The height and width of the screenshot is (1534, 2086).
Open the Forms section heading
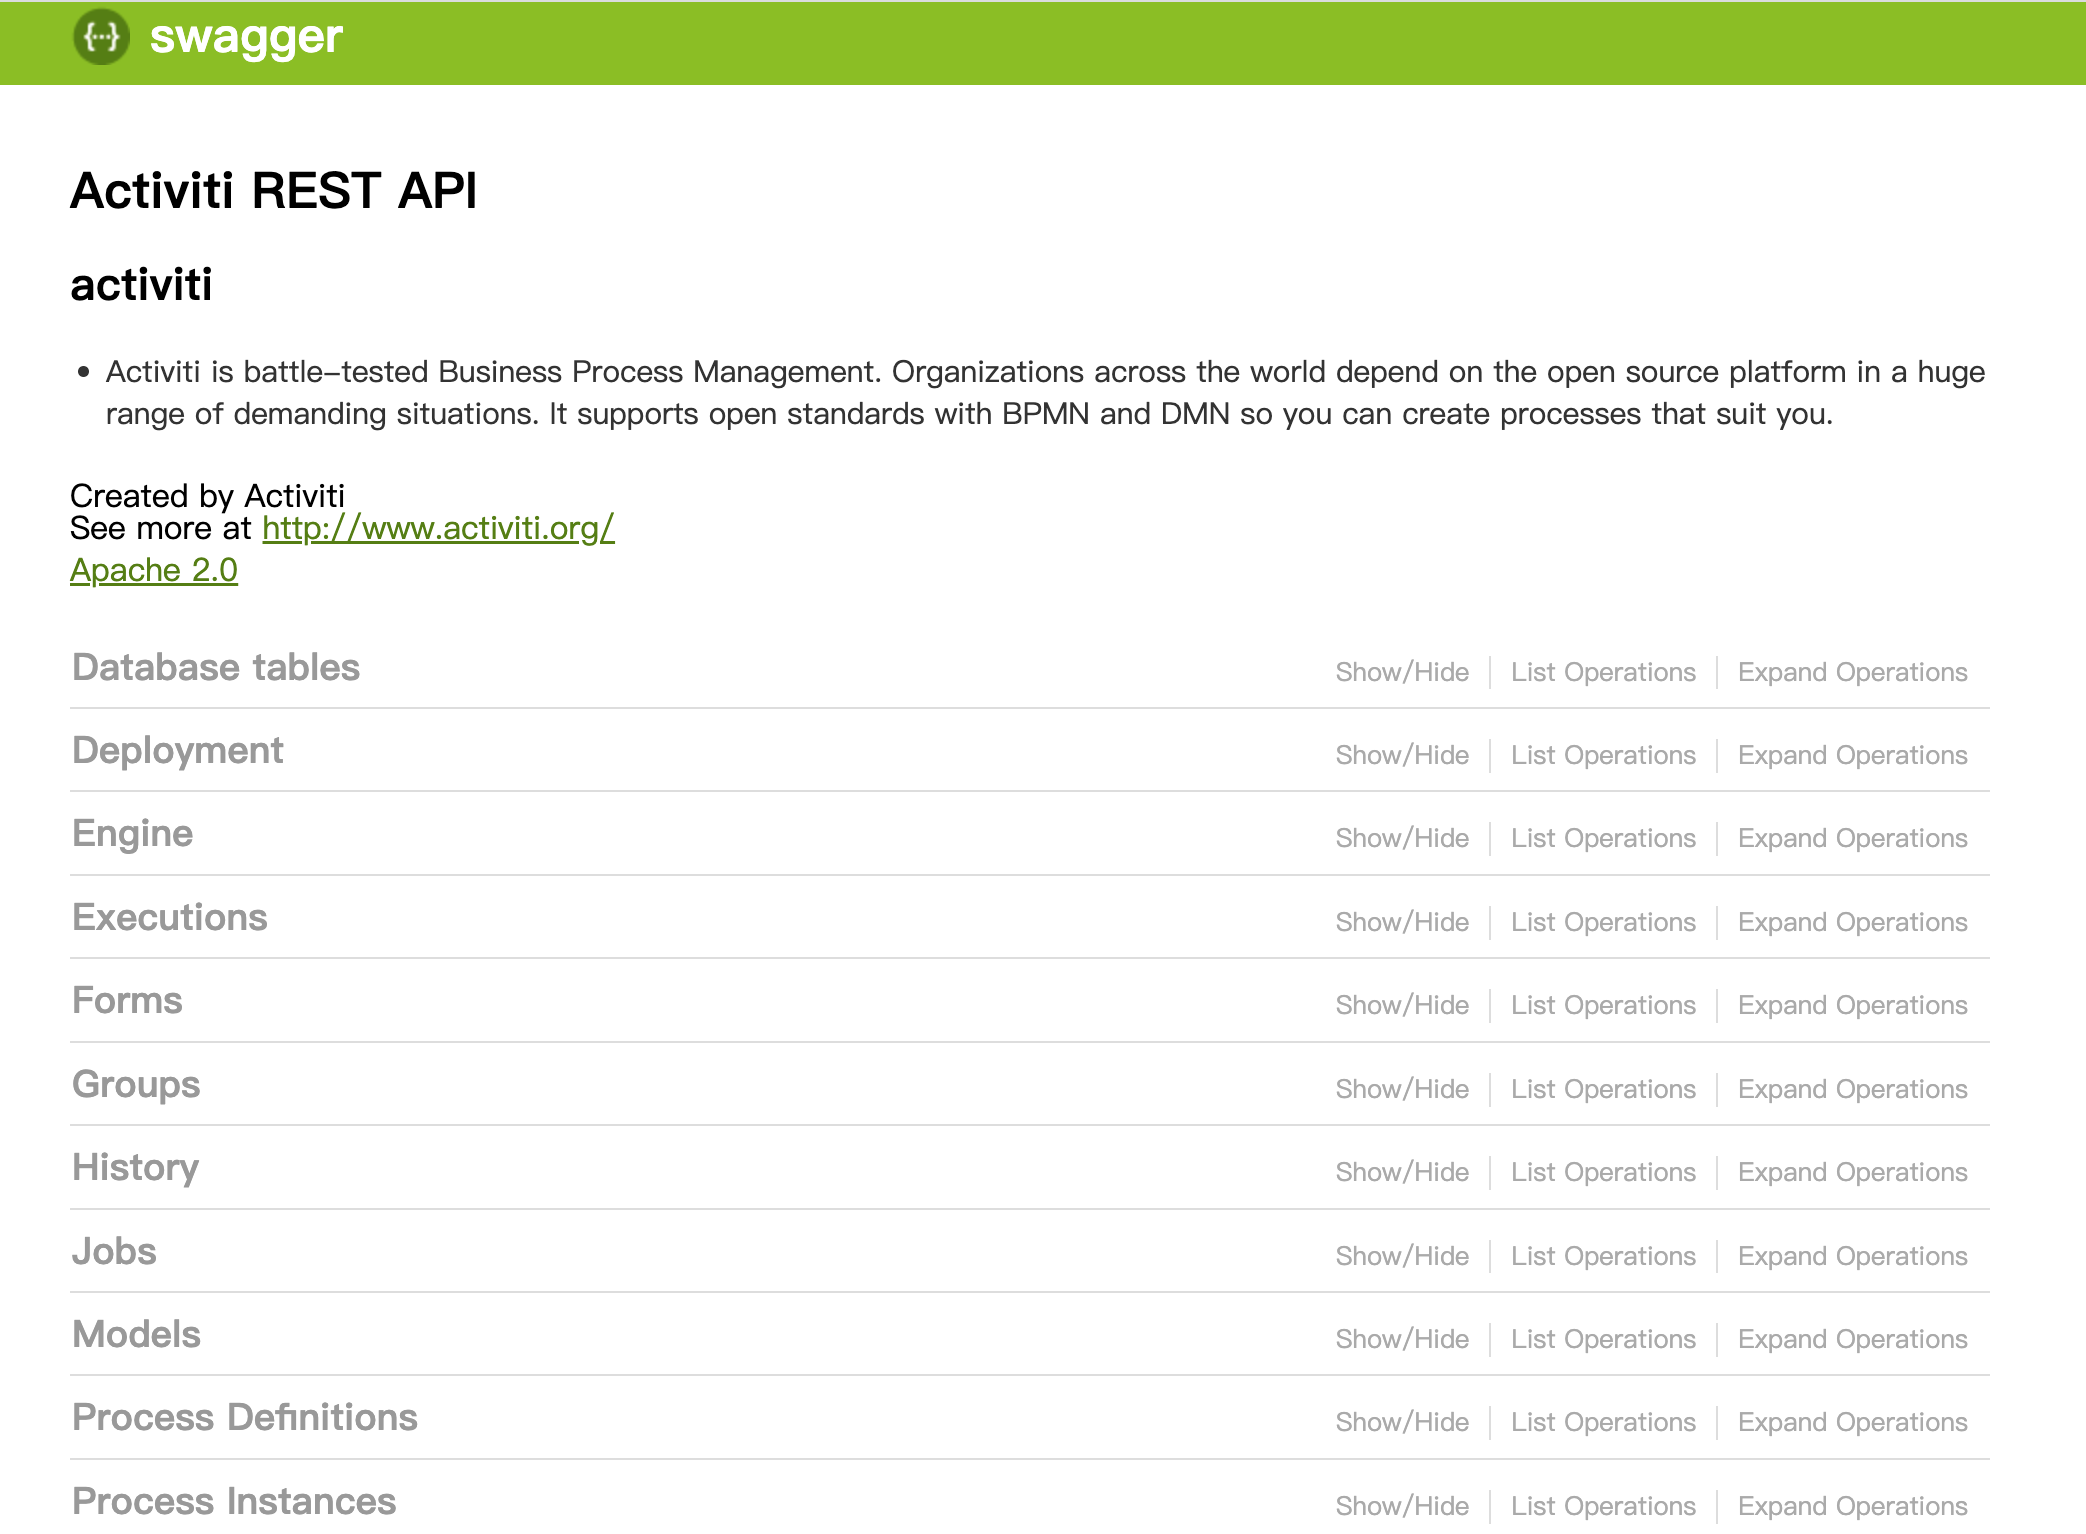coord(127,1001)
